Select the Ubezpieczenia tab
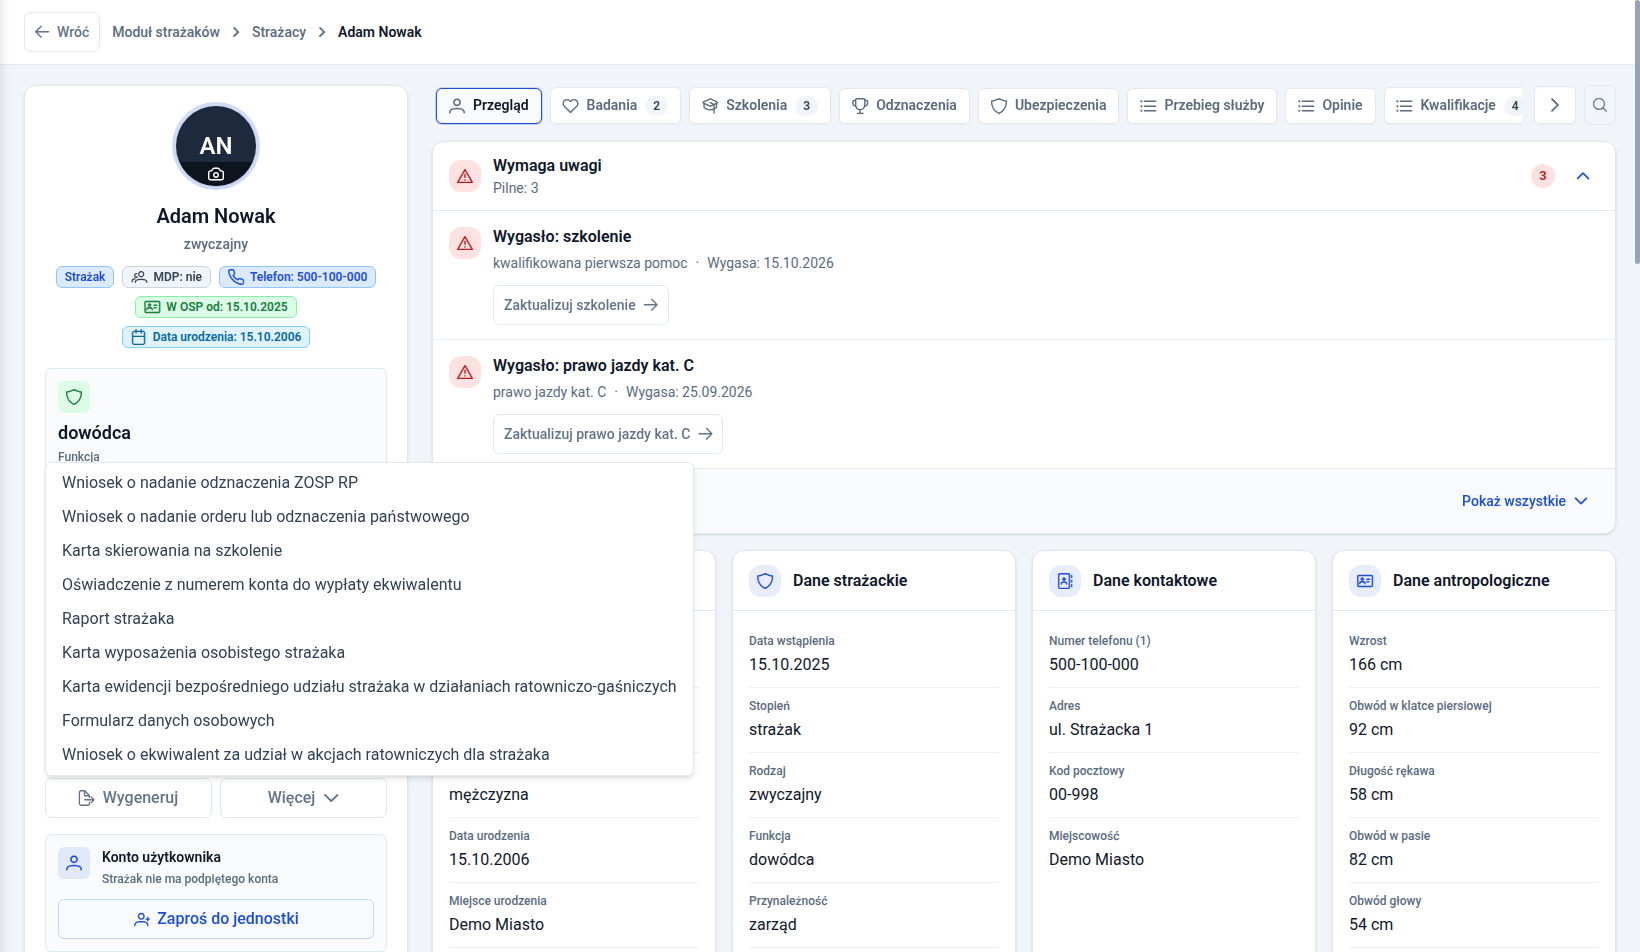The height and width of the screenshot is (952, 1640). (x=1048, y=105)
